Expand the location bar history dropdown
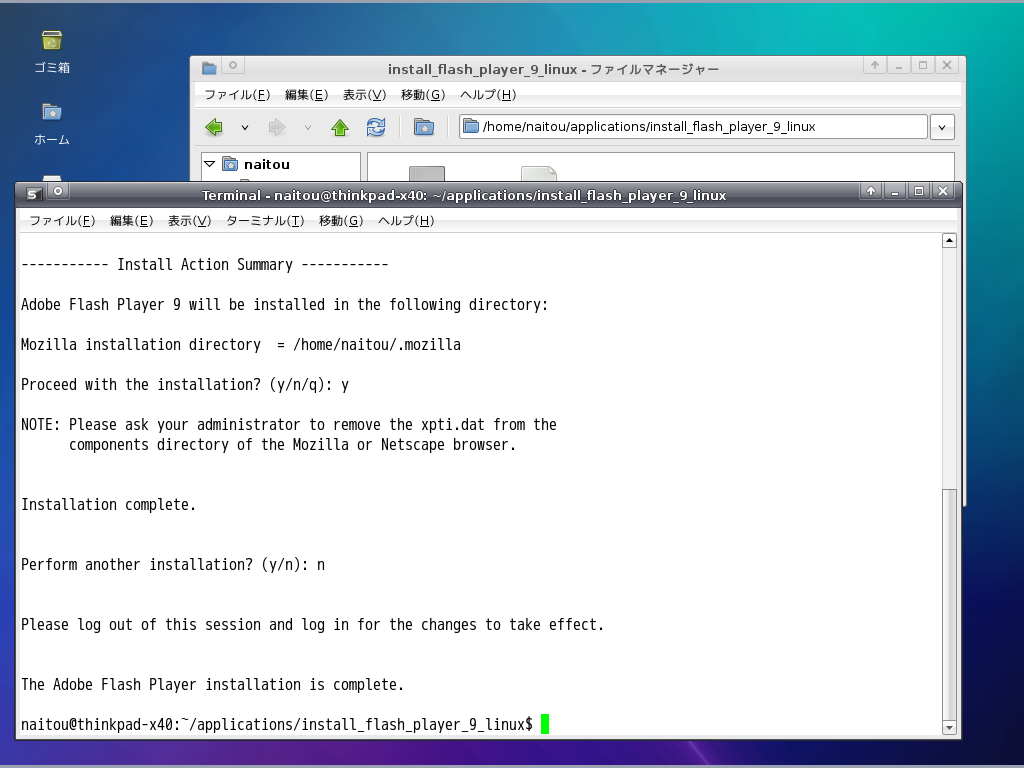This screenshot has width=1024, height=768. click(x=942, y=127)
